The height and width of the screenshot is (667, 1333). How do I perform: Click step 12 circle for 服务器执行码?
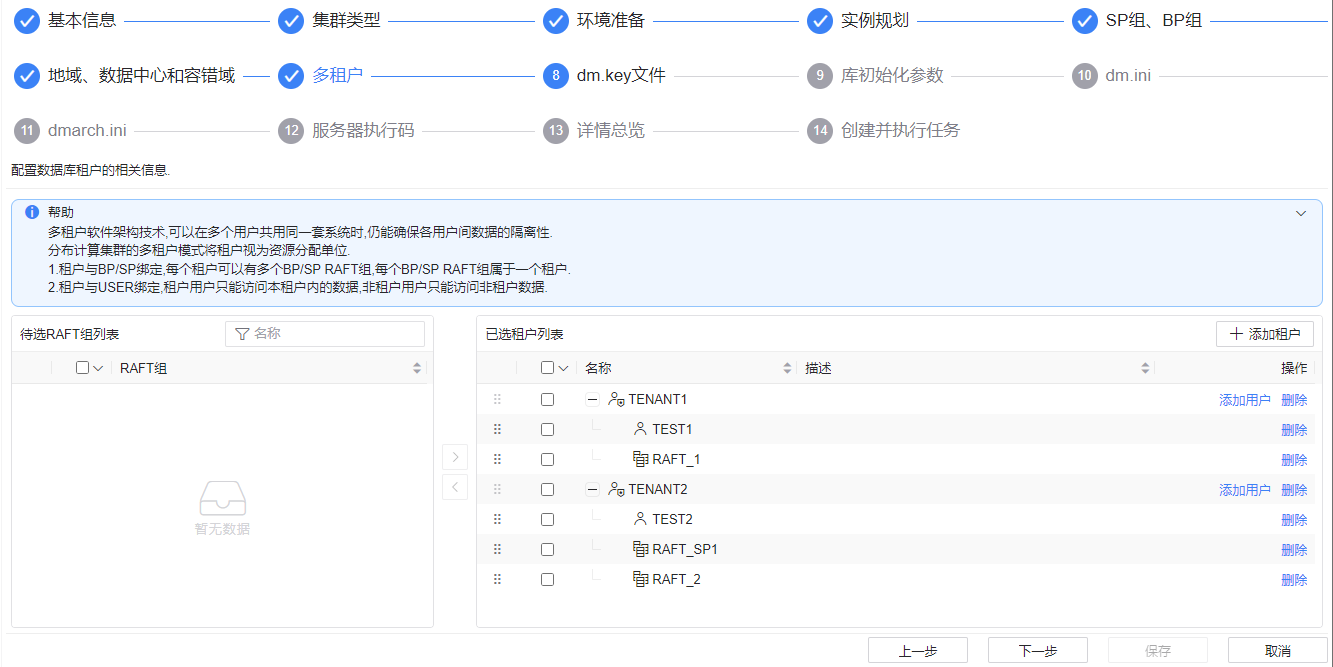291,130
